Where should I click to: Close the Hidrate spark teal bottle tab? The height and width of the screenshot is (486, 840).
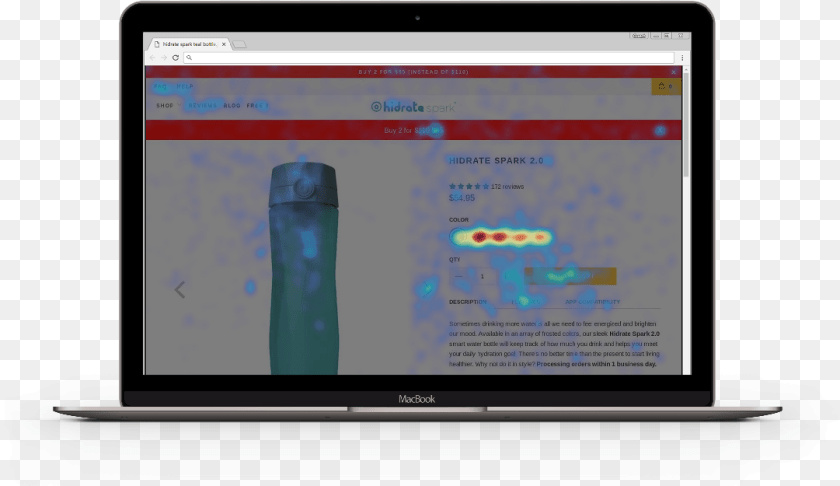pos(223,44)
